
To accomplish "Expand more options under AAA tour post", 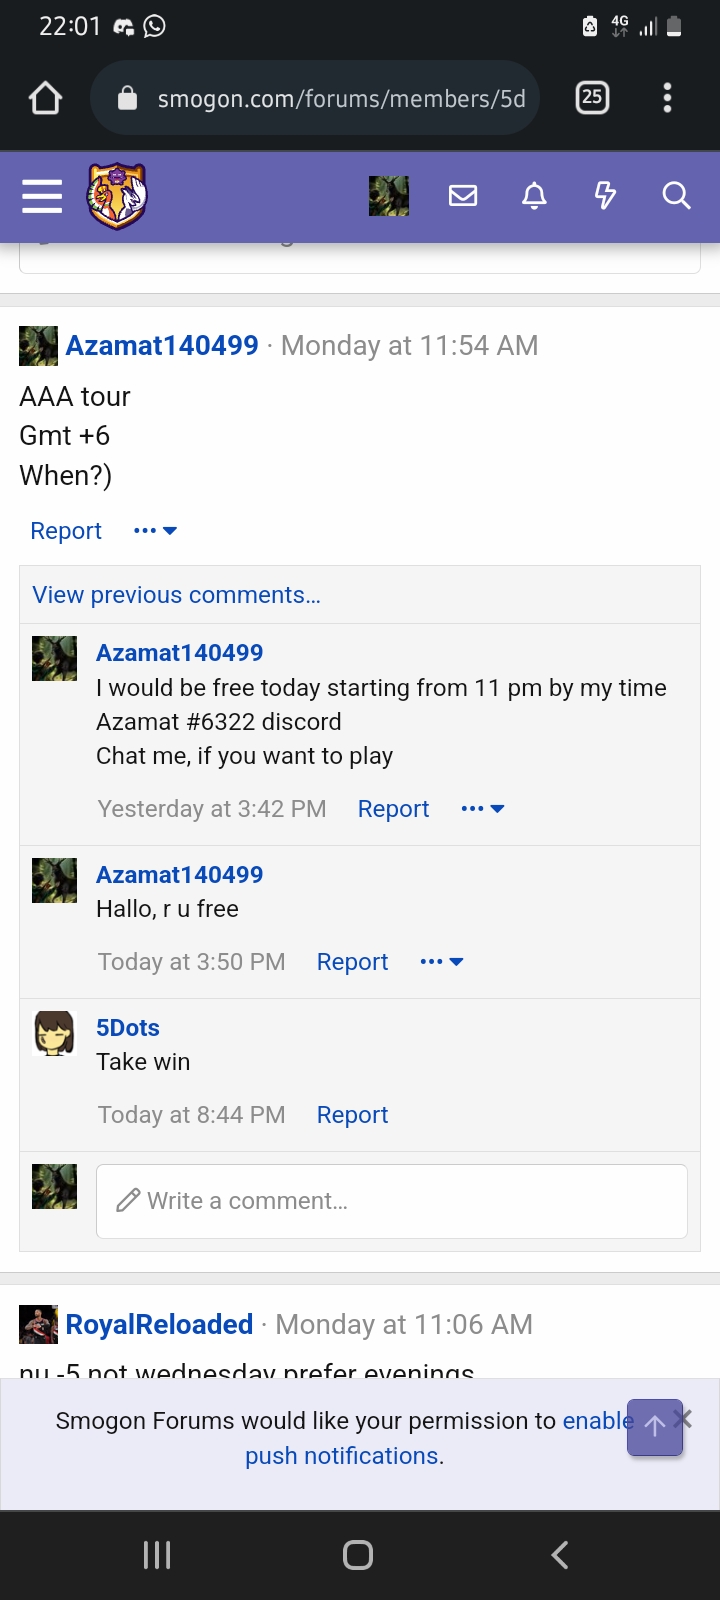I will pos(155,531).
